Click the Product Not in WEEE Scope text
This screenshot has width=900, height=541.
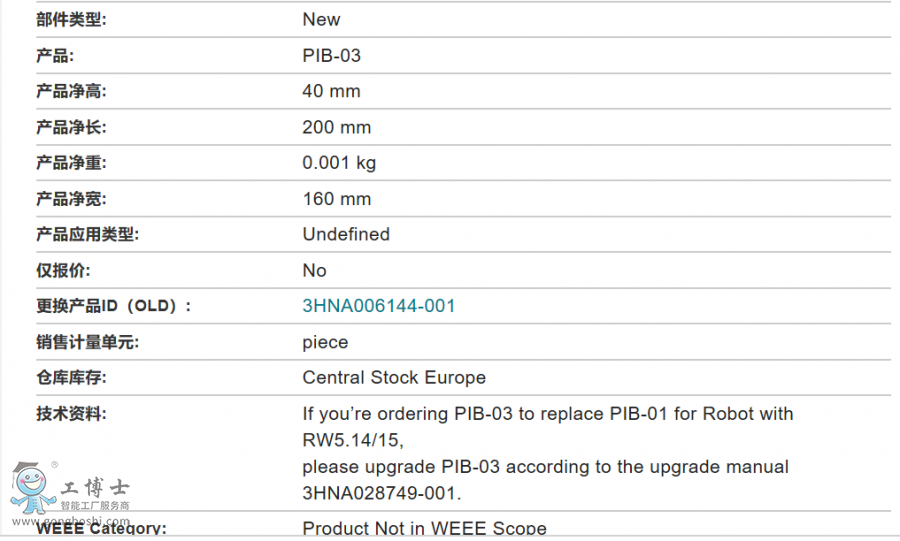[424, 529]
